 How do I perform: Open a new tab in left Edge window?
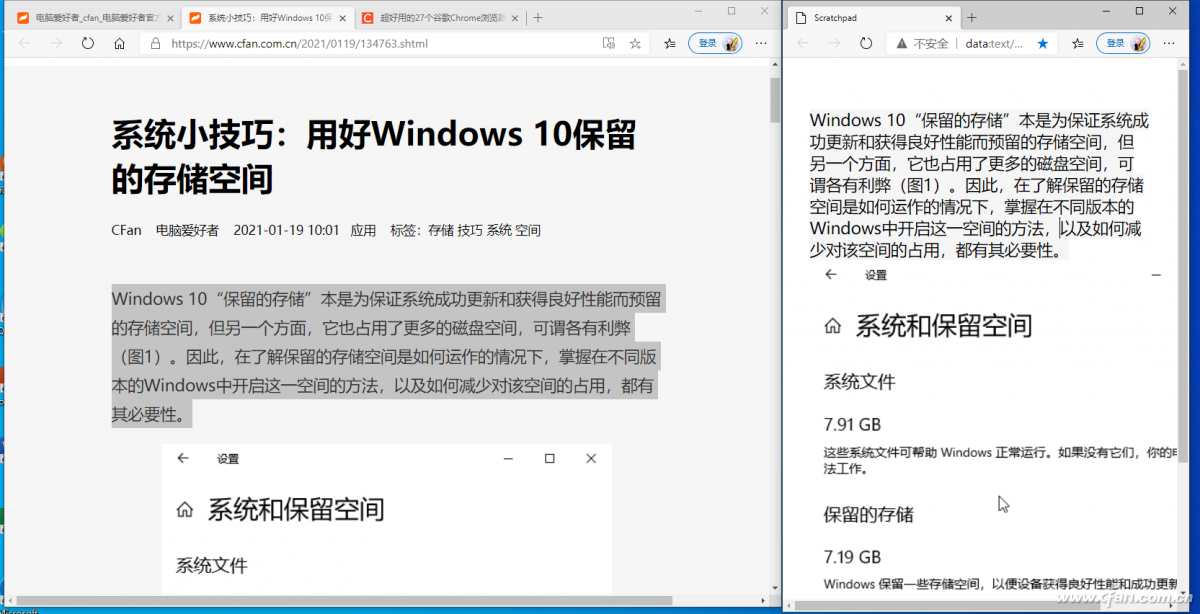pyautogui.click(x=538, y=18)
